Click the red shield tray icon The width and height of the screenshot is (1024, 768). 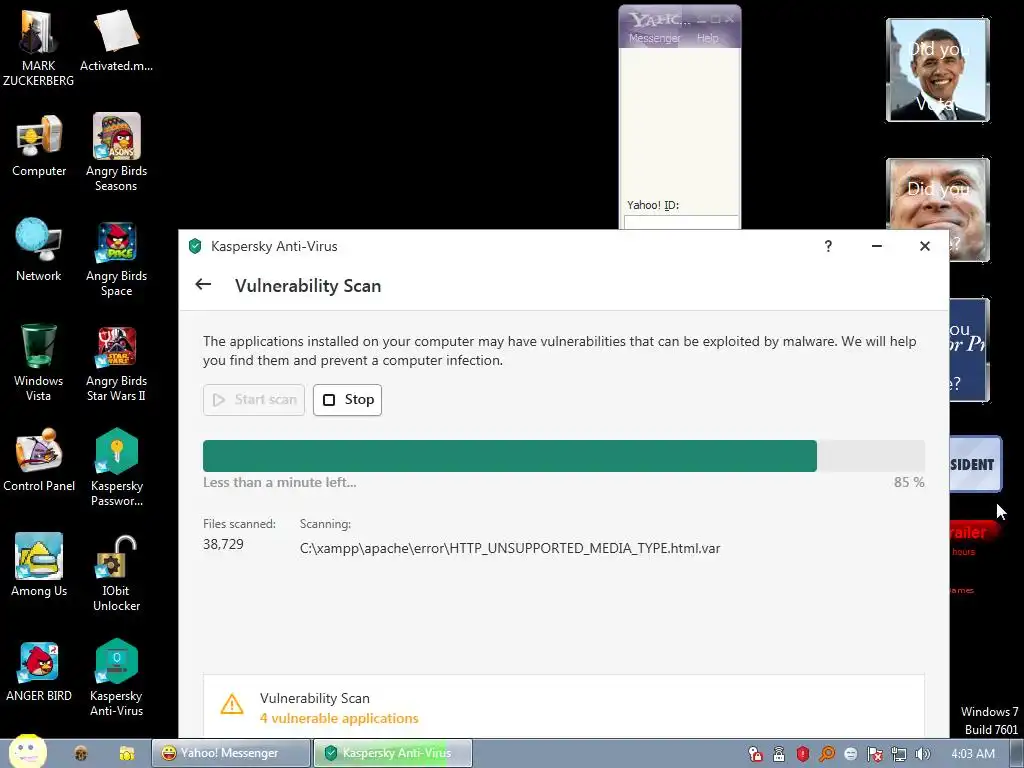(803, 754)
